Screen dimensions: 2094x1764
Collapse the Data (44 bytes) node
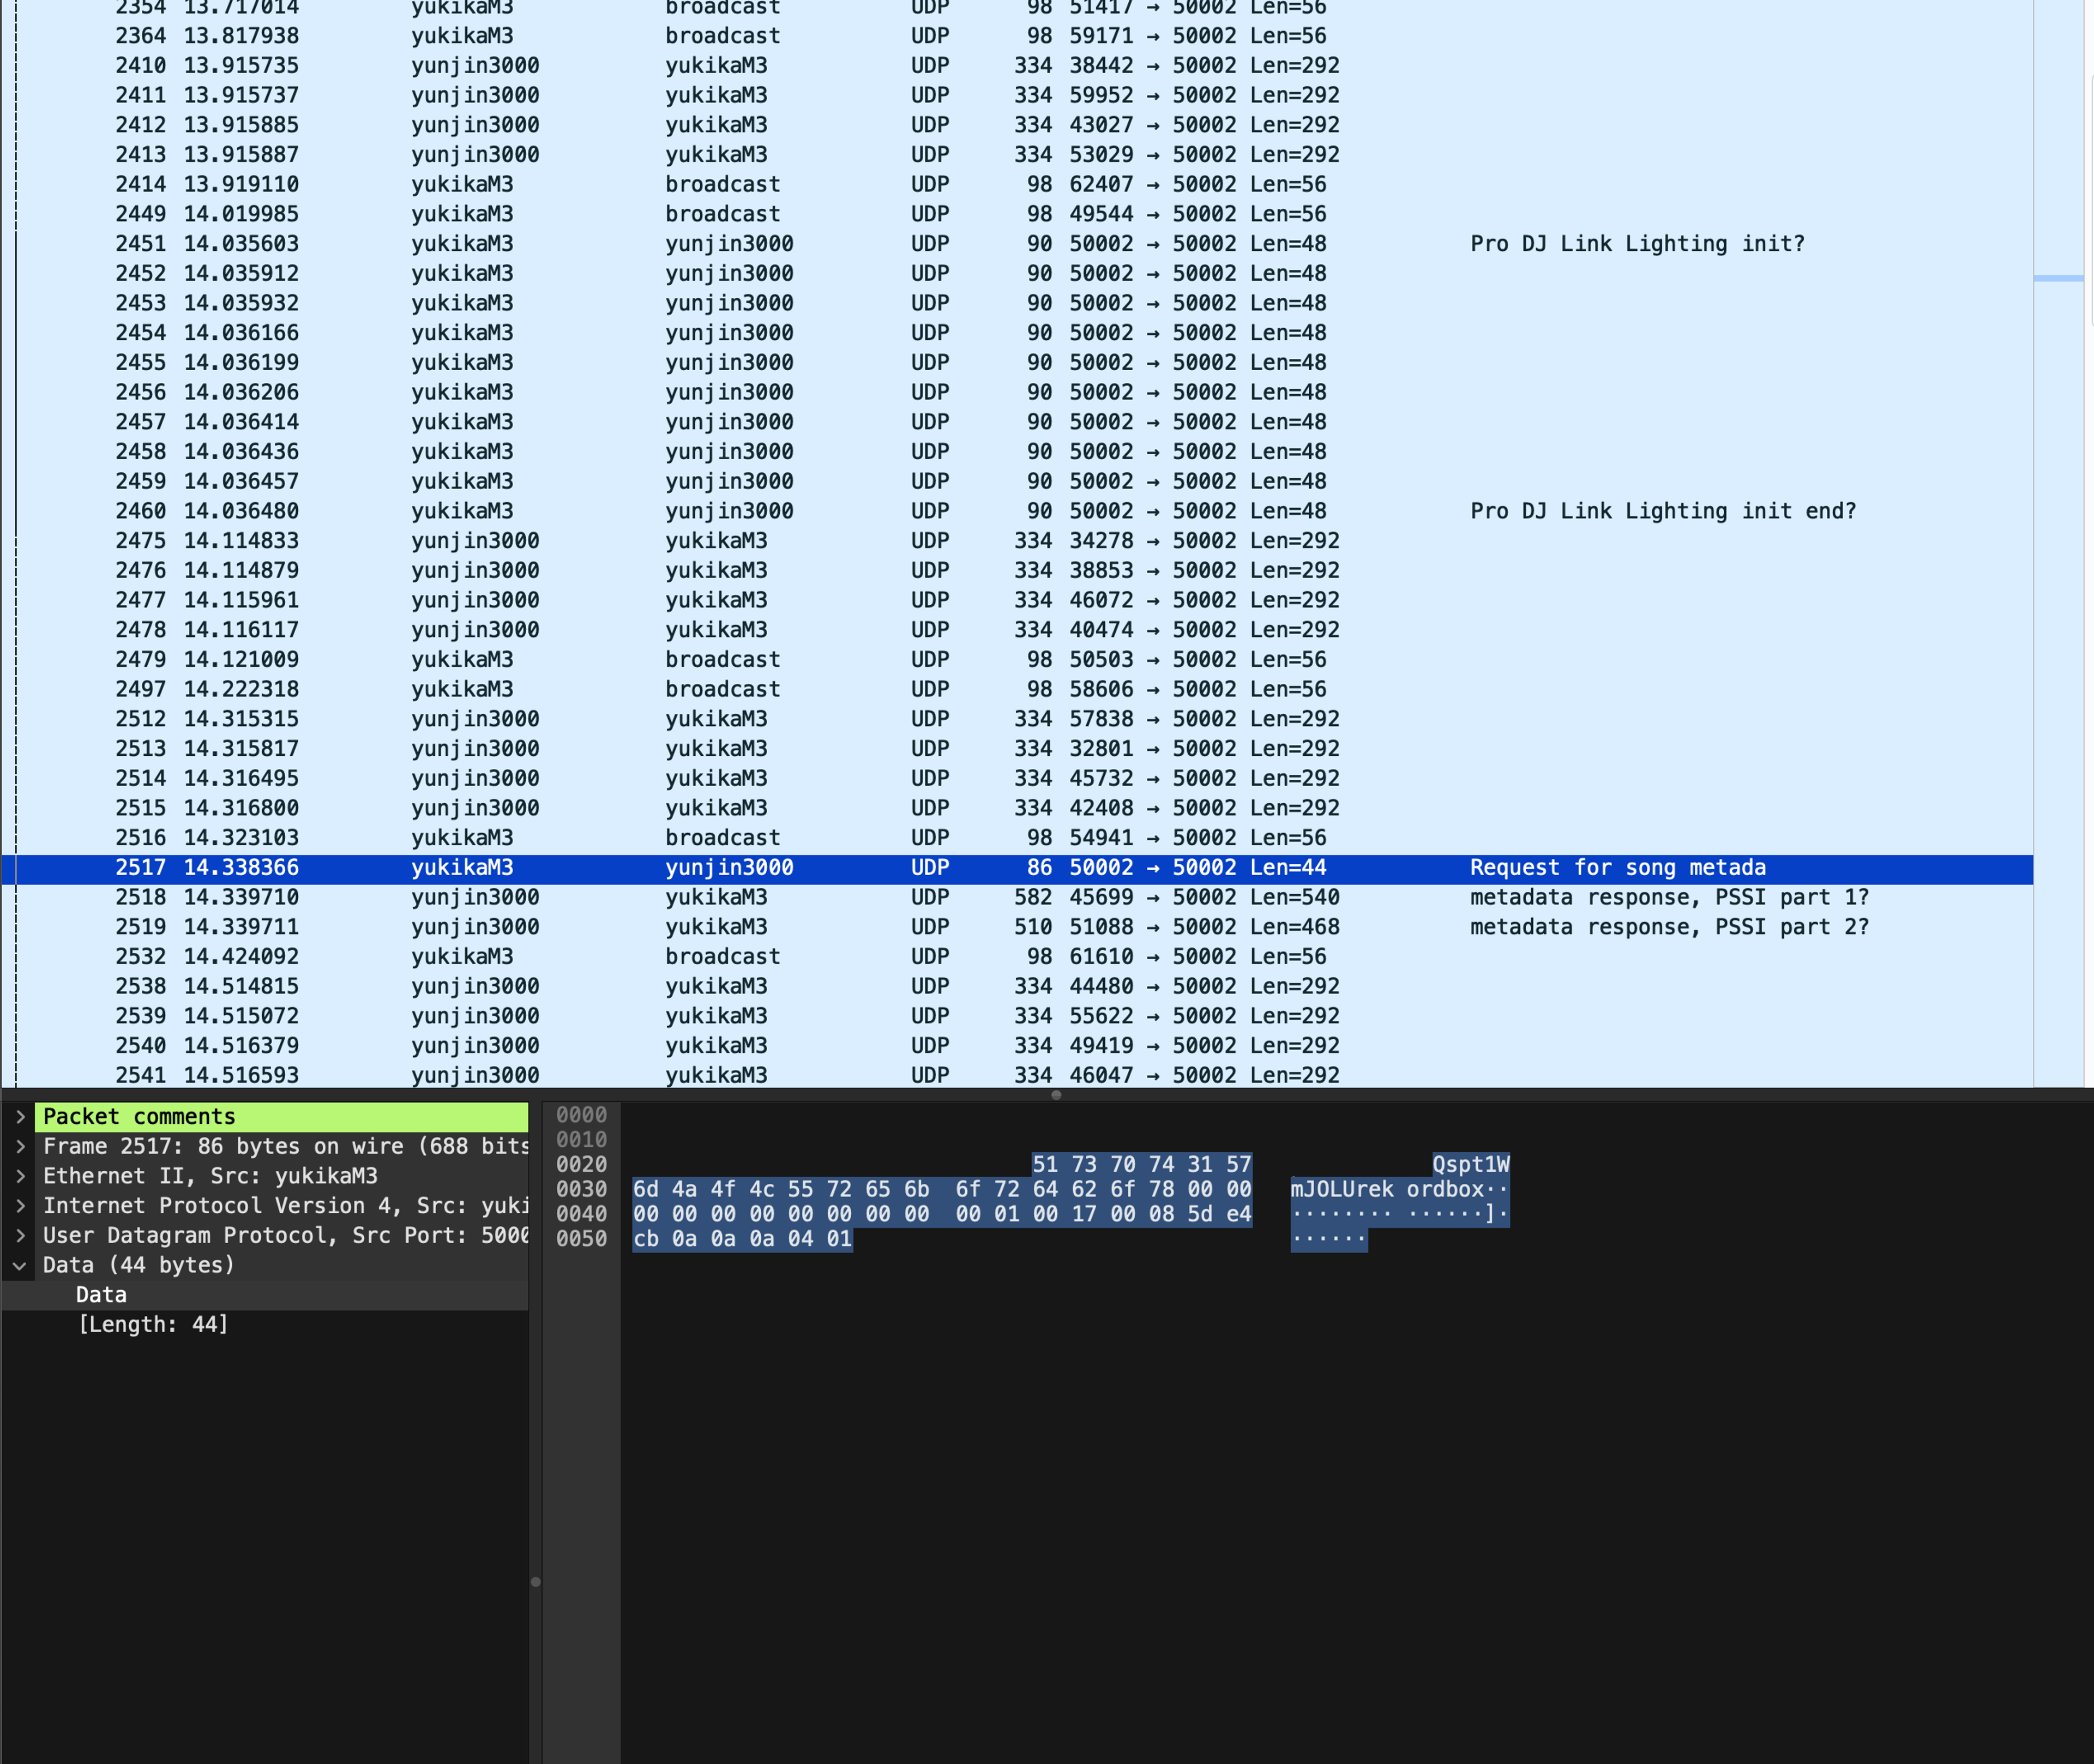pos(20,1266)
